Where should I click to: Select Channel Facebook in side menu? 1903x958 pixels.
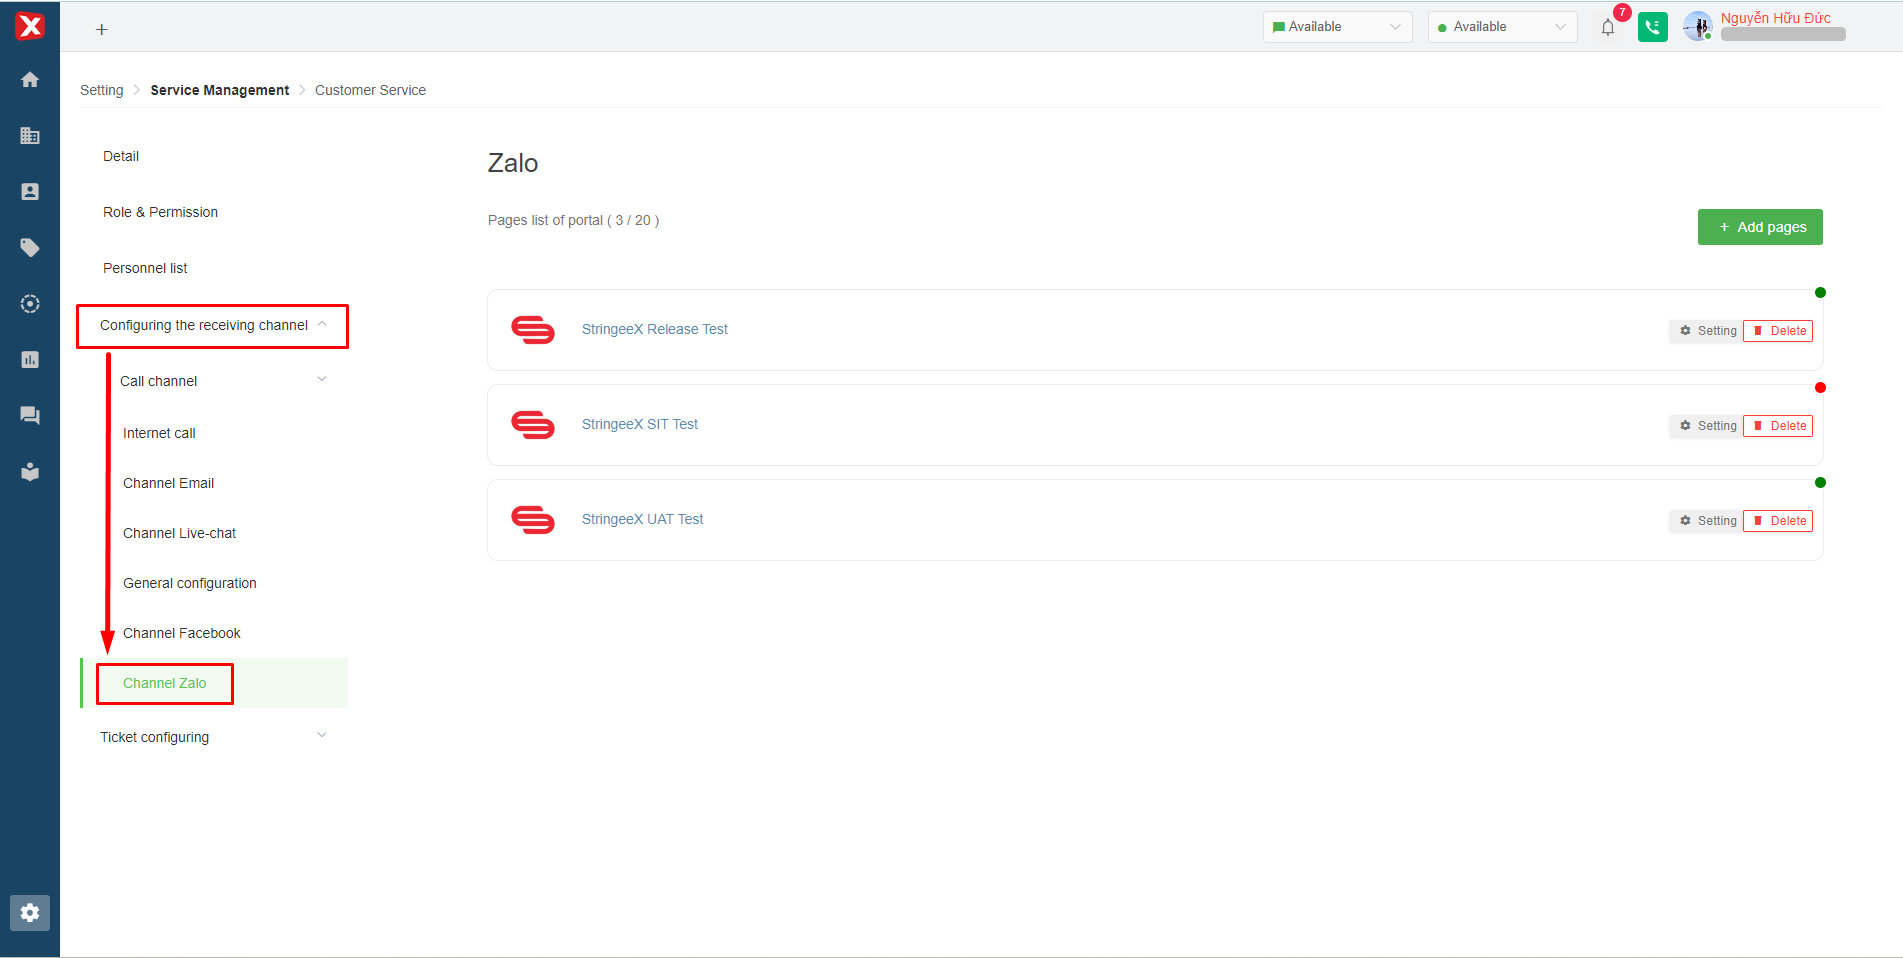tap(182, 633)
